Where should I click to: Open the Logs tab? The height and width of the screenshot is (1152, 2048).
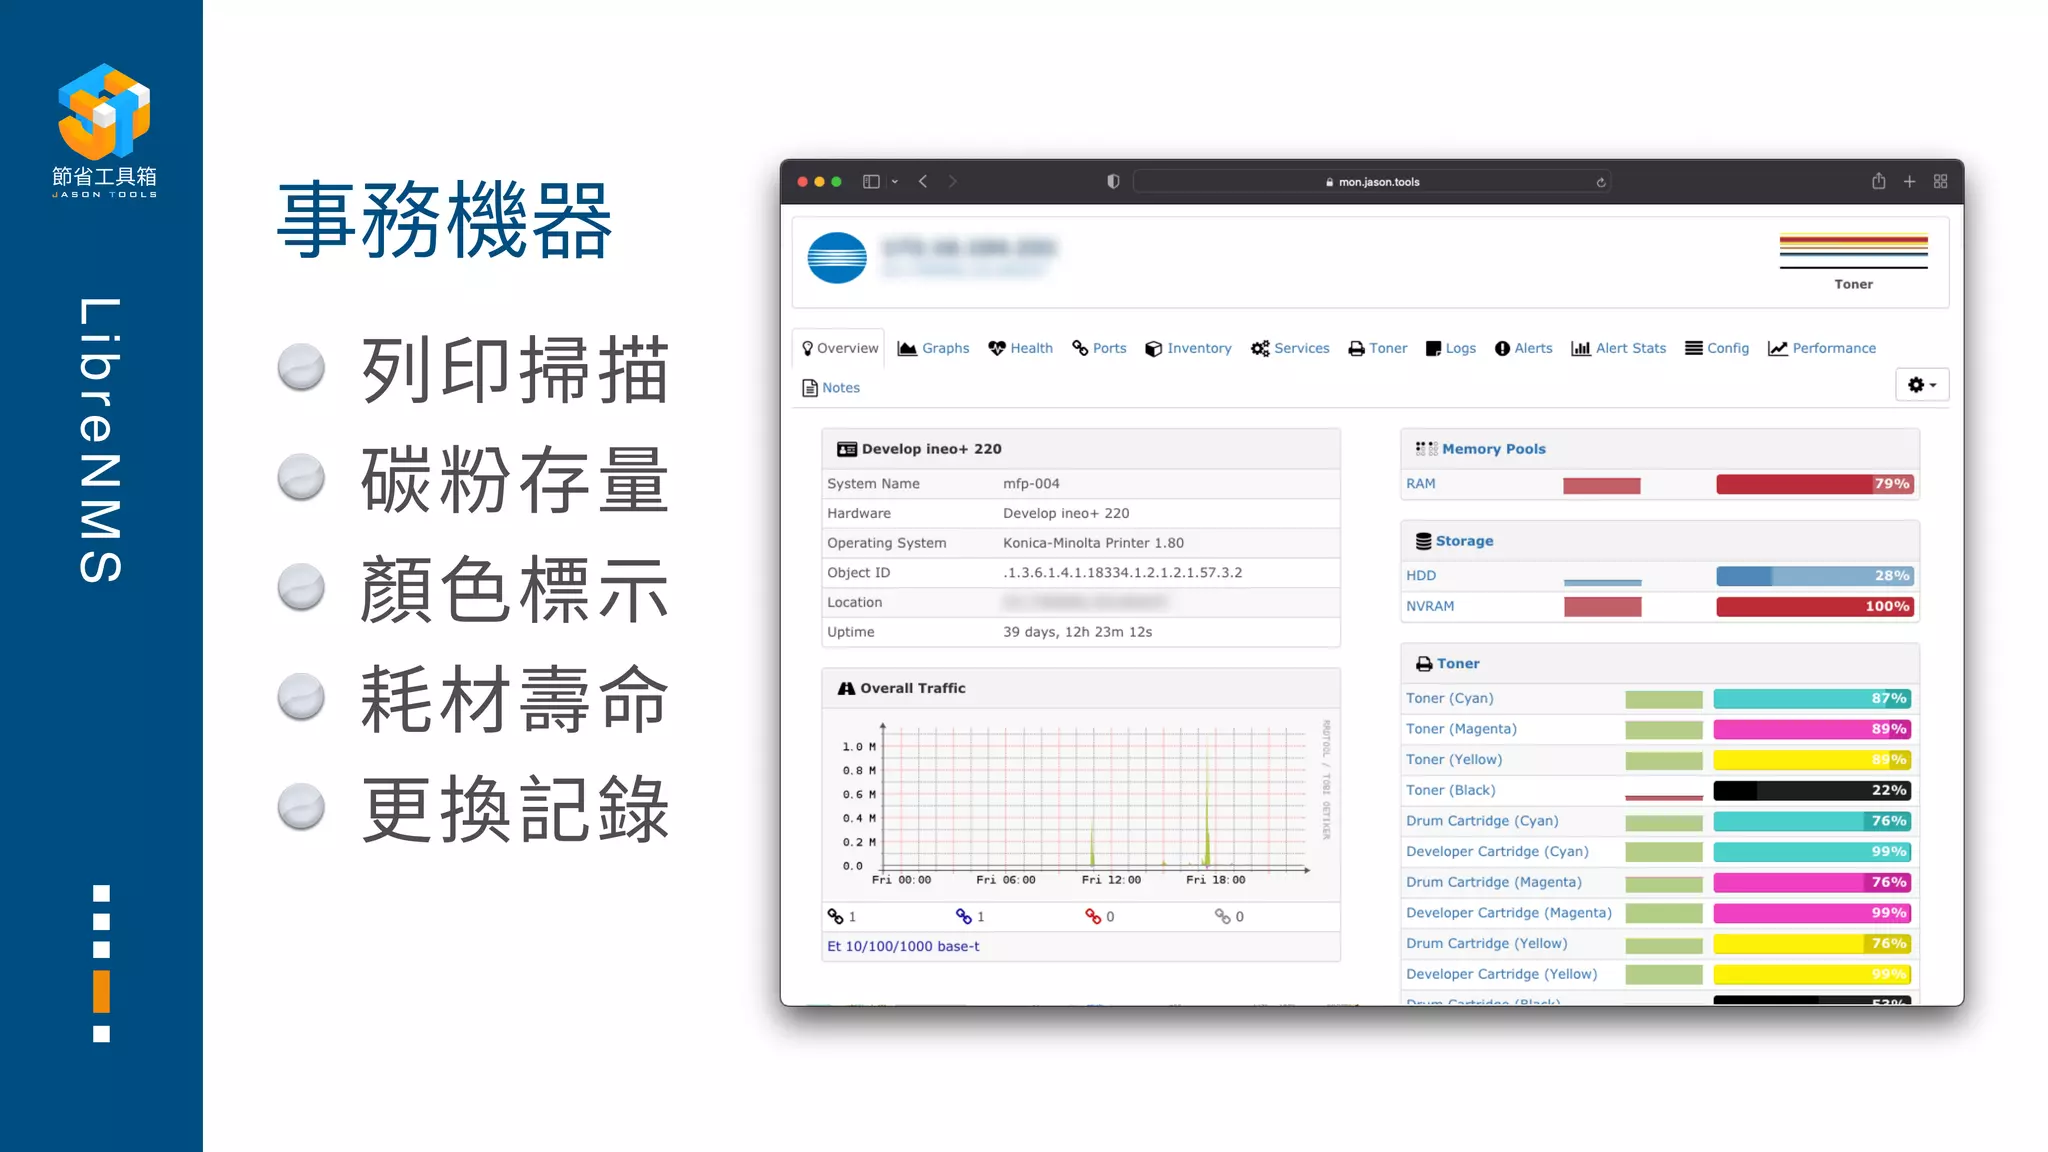coord(1450,348)
